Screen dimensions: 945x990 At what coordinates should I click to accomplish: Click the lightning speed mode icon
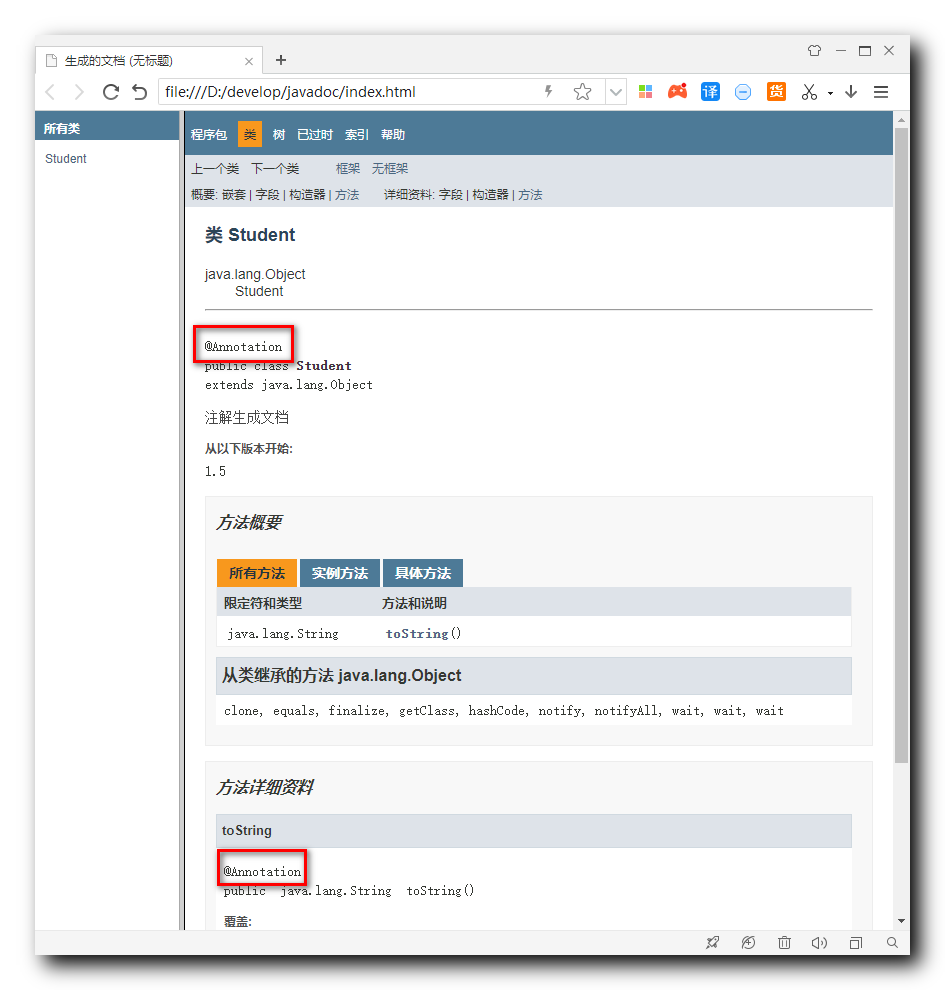point(549,92)
